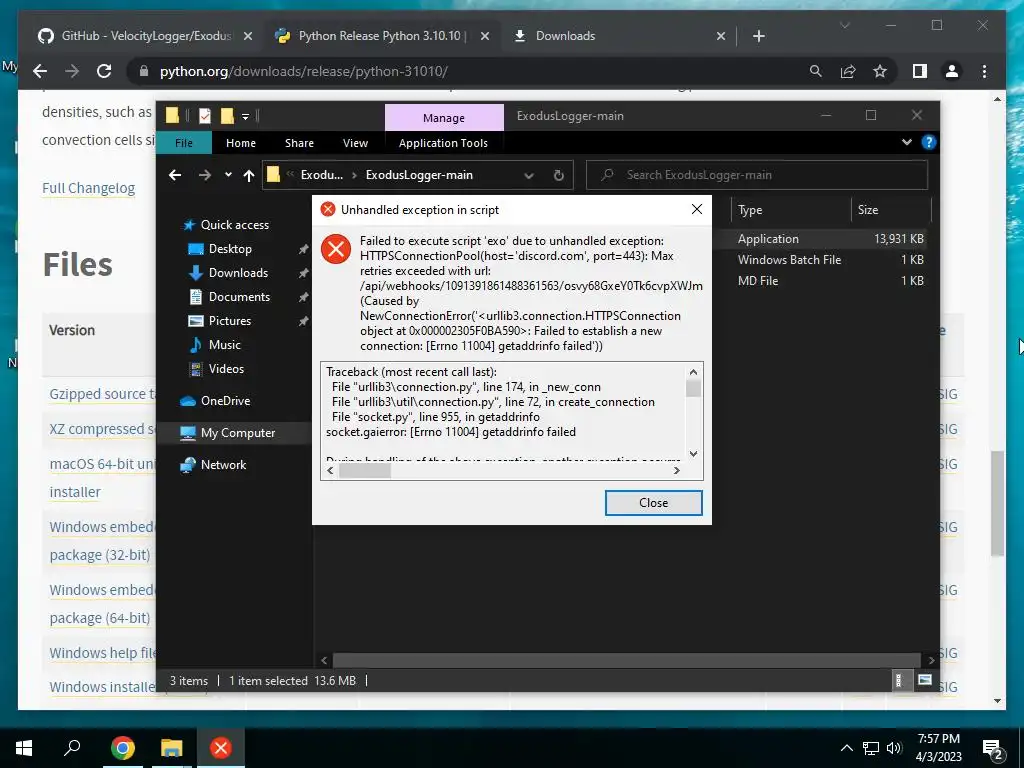Click Quick Access Toolbar properties checkmark icon

click(204, 116)
